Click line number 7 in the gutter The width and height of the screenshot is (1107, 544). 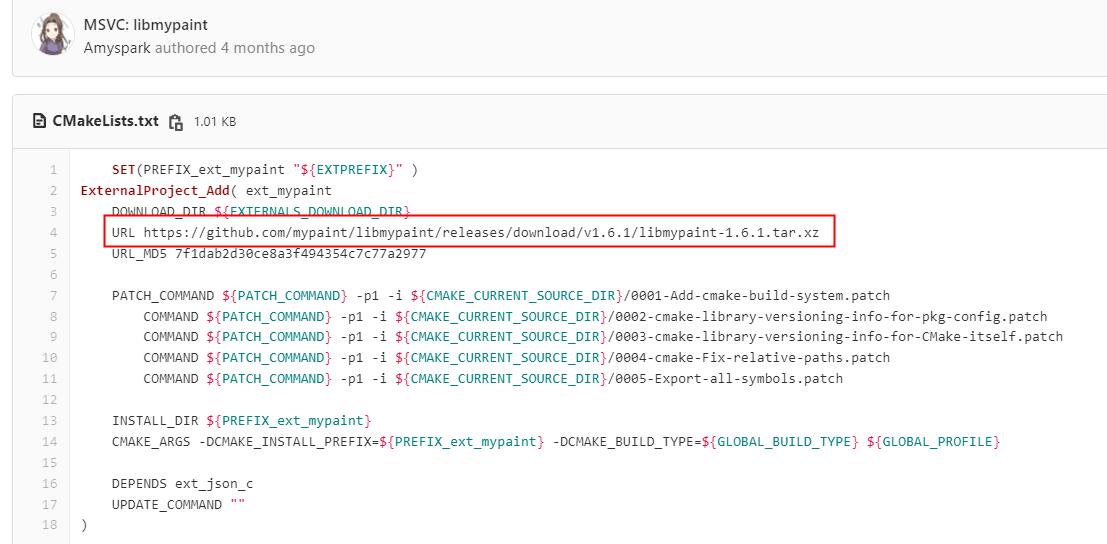coord(54,296)
